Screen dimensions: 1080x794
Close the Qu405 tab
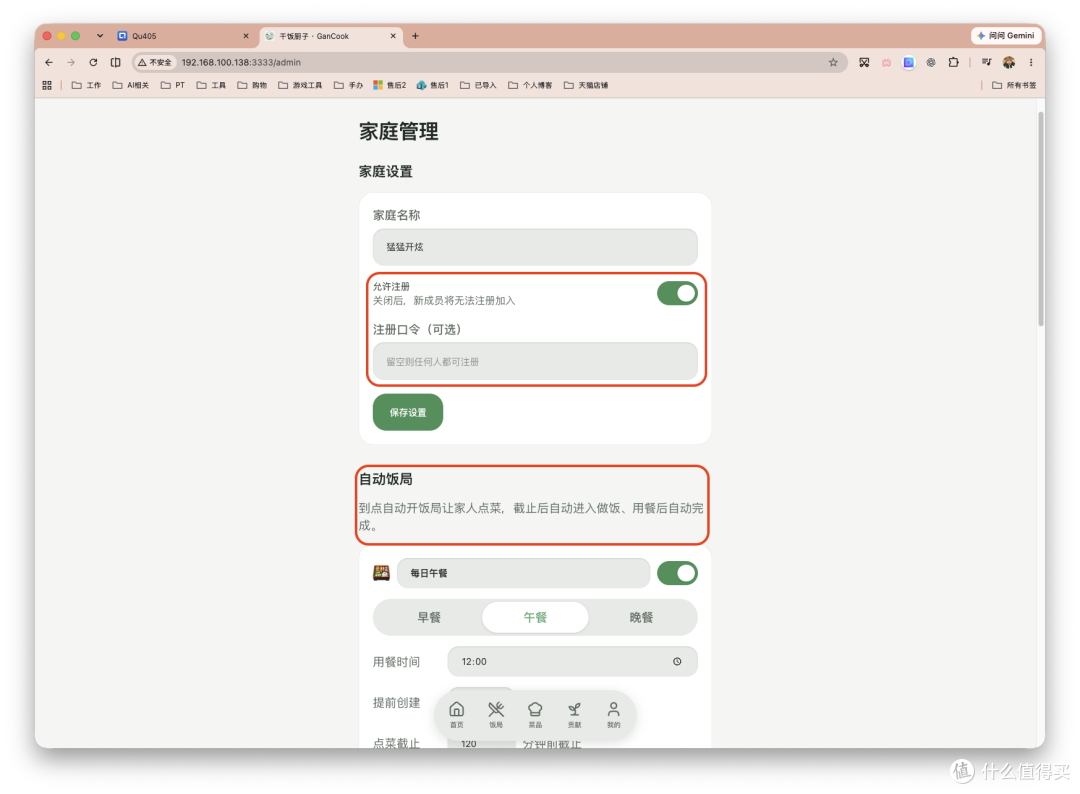(246, 36)
